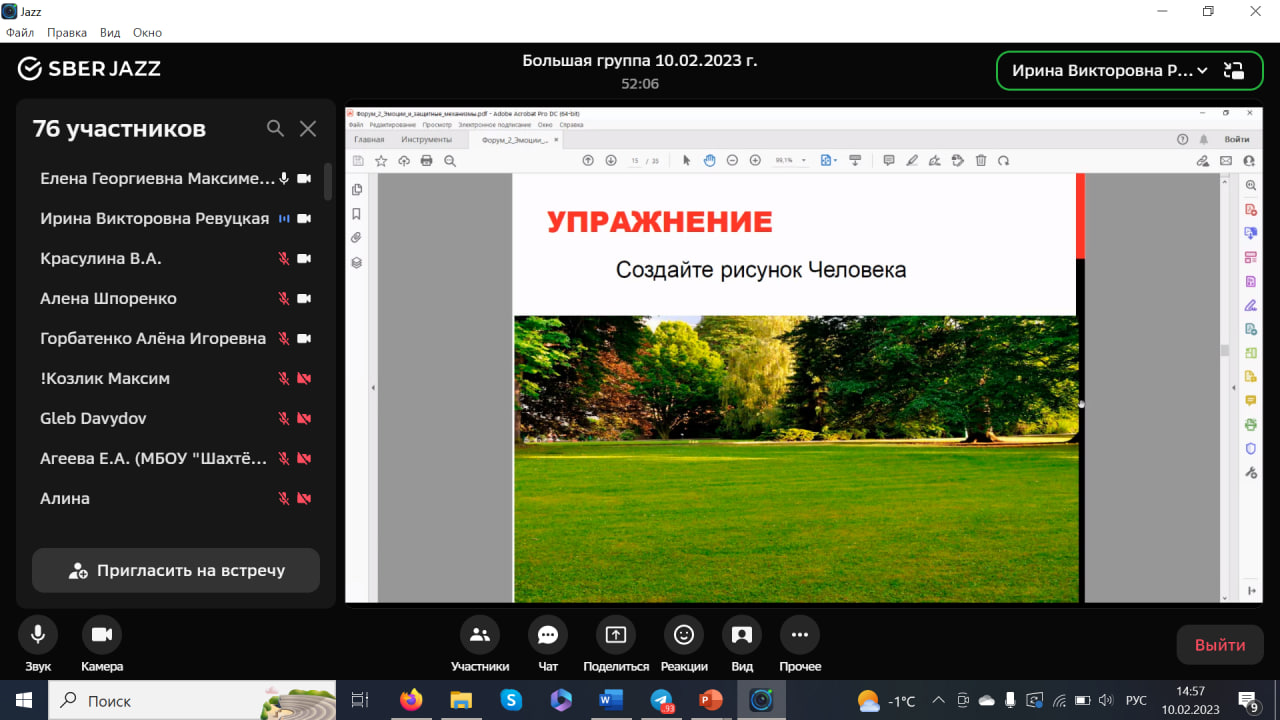1280x720 pixels.
Task: Open the Правка menu in Jazz
Action: click(67, 32)
